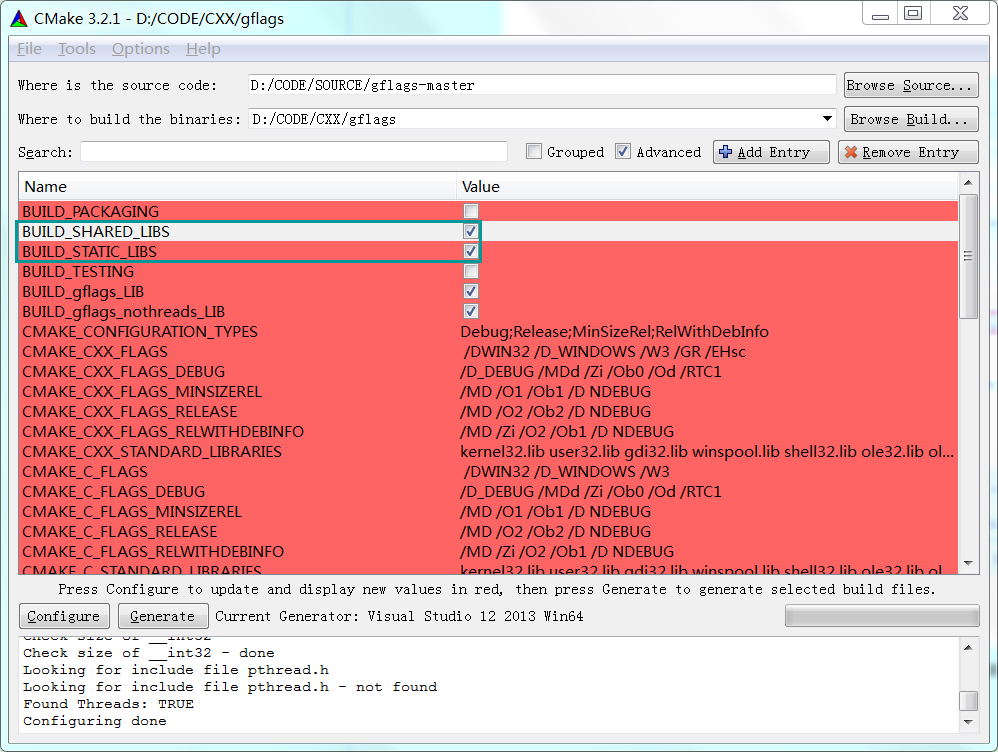Image resolution: width=998 pixels, height=752 pixels.
Task: Select the CMAKE_CXX_FLAGS_RELEASE entry name
Action: (130, 412)
